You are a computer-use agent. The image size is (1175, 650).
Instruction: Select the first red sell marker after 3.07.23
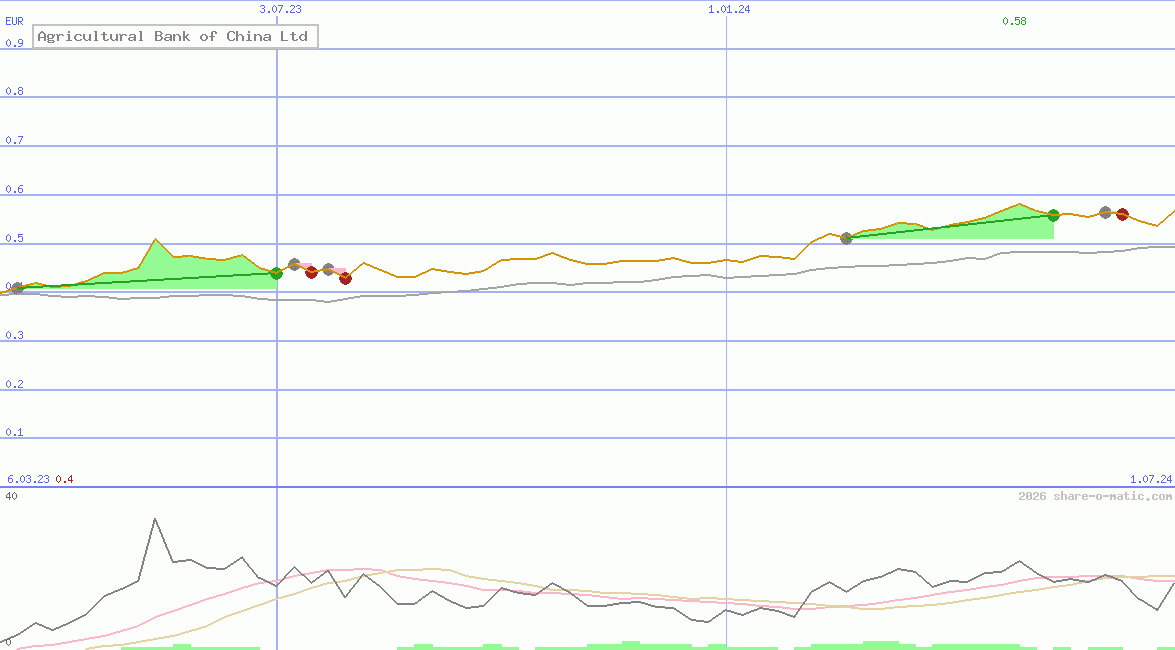[x=312, y=272]
